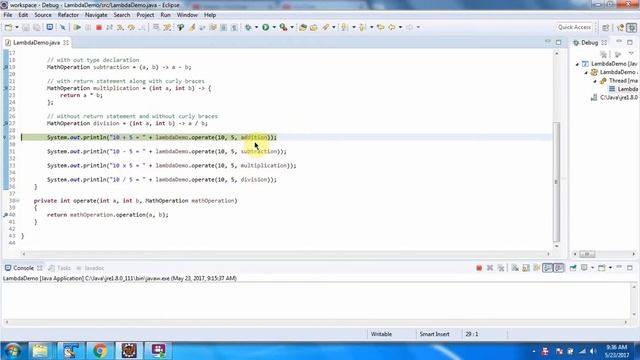Open the Open Console dropdown arrow
640x360 pixels.
(x=610, y=268)
